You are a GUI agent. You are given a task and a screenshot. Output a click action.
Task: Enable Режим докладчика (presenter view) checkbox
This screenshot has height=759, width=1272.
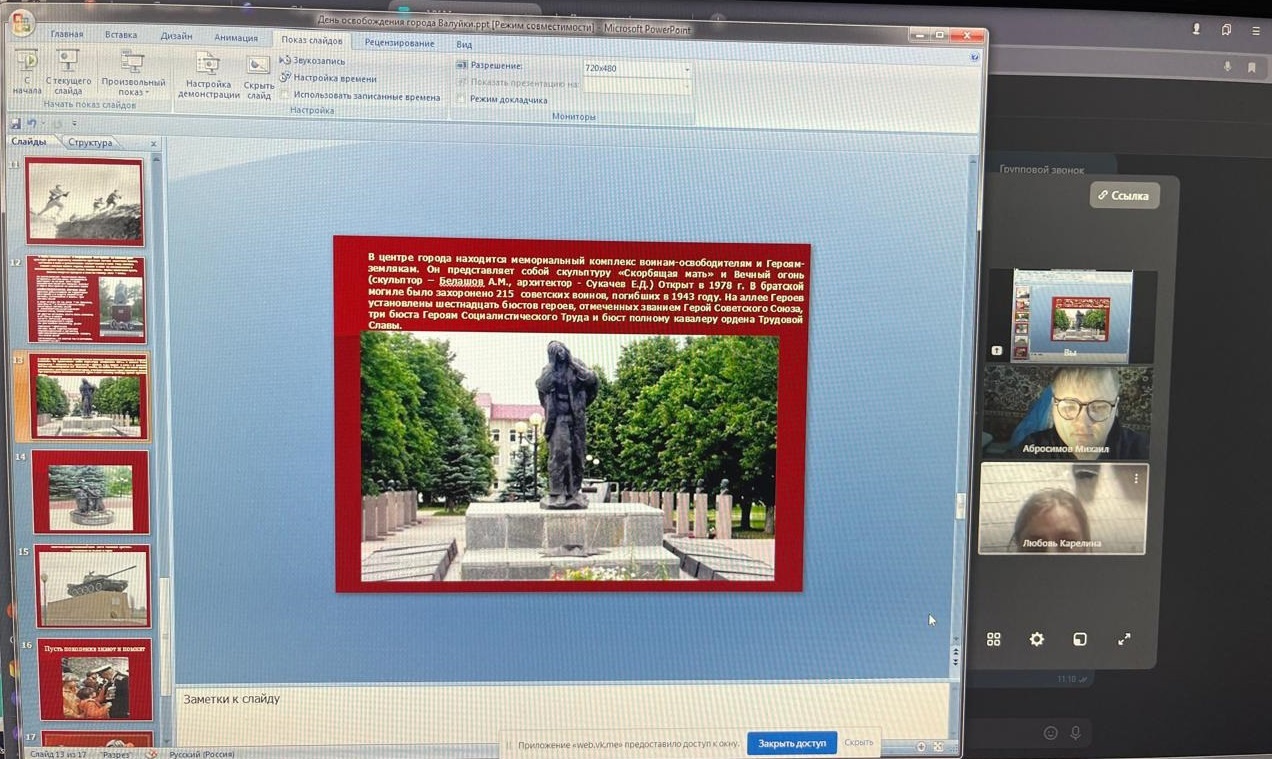(x=460, y=99)
